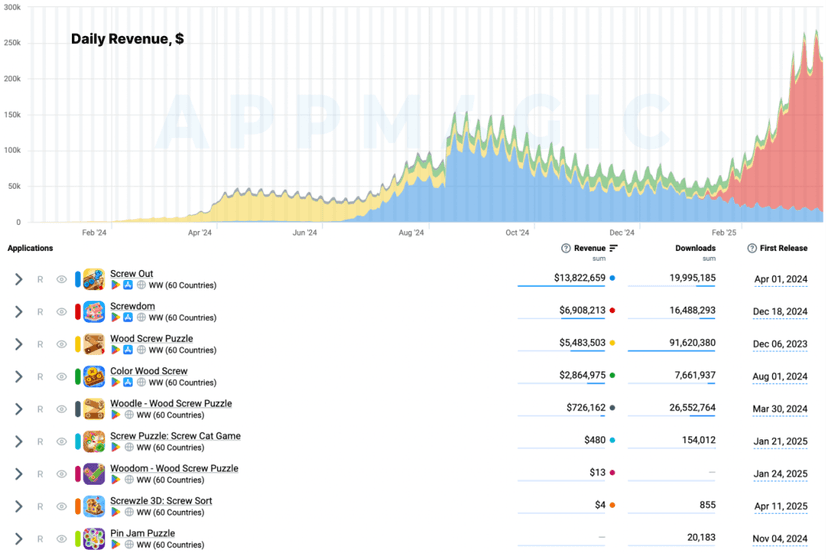Click the R icon beside Woodle
This screenshot has width=828, height=560.
[40, 409]
